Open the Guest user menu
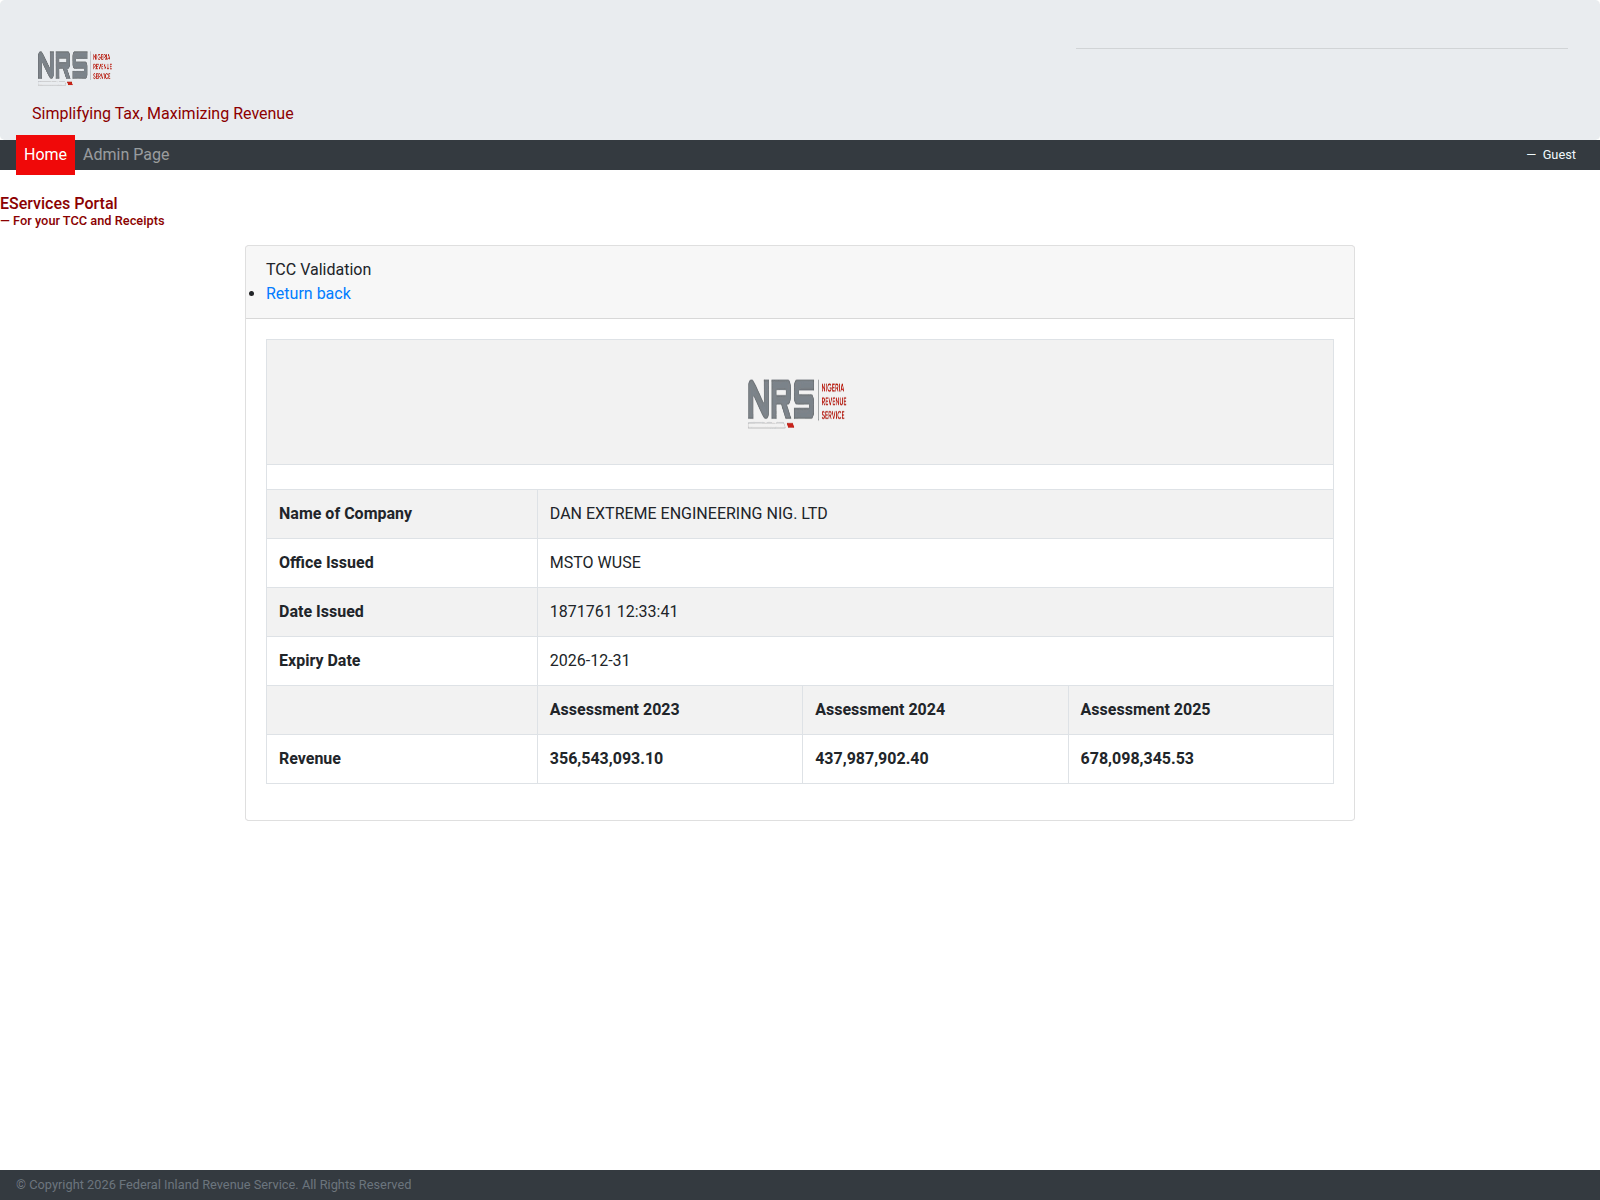 pos(1551,155)
